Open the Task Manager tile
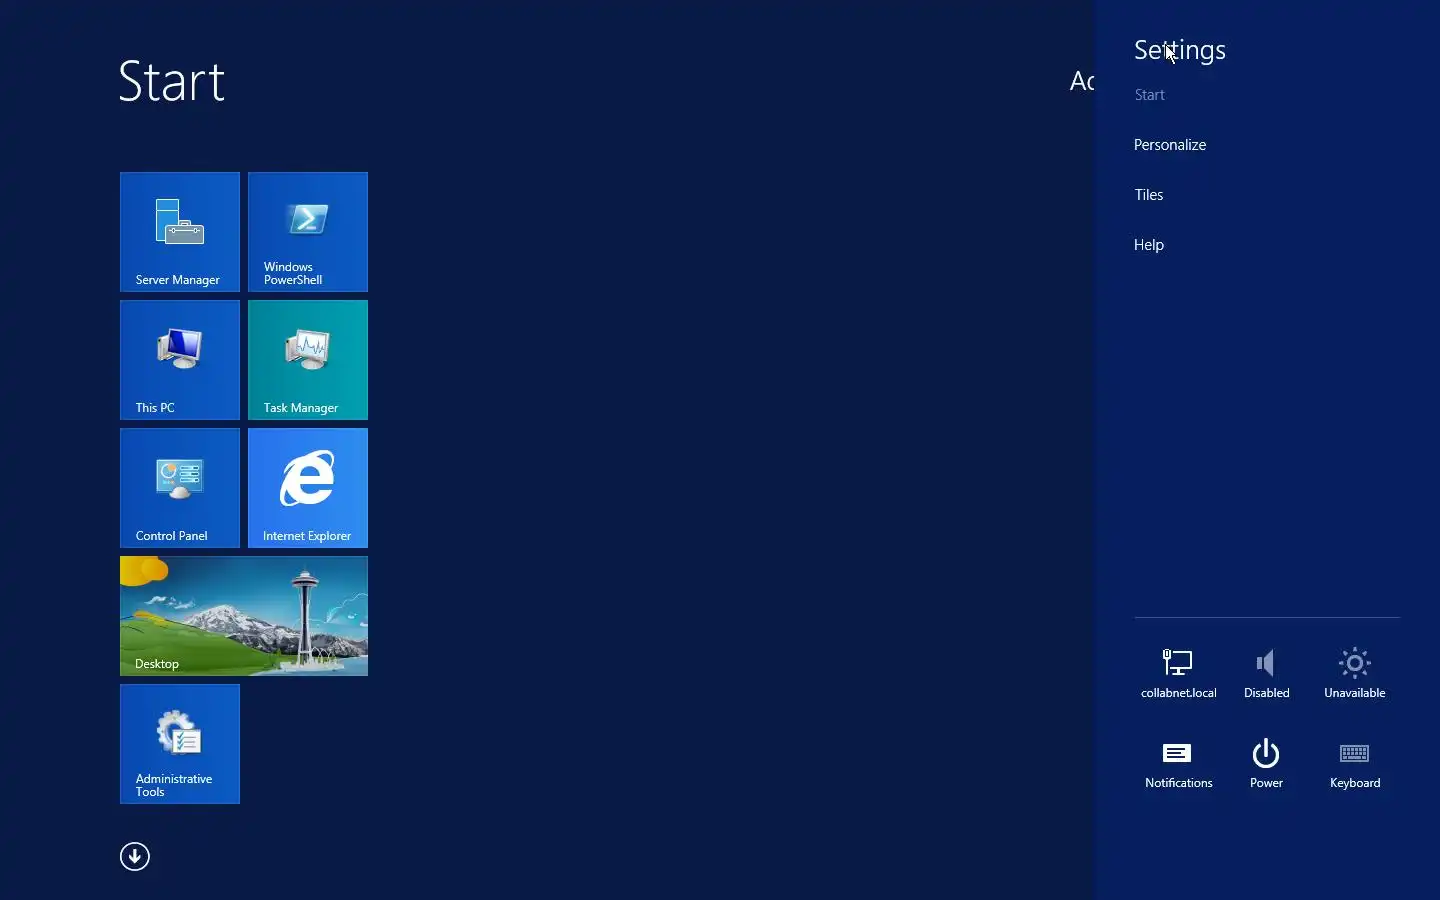The width and height of the screenshot is (1440, 900). pos(308,360)
